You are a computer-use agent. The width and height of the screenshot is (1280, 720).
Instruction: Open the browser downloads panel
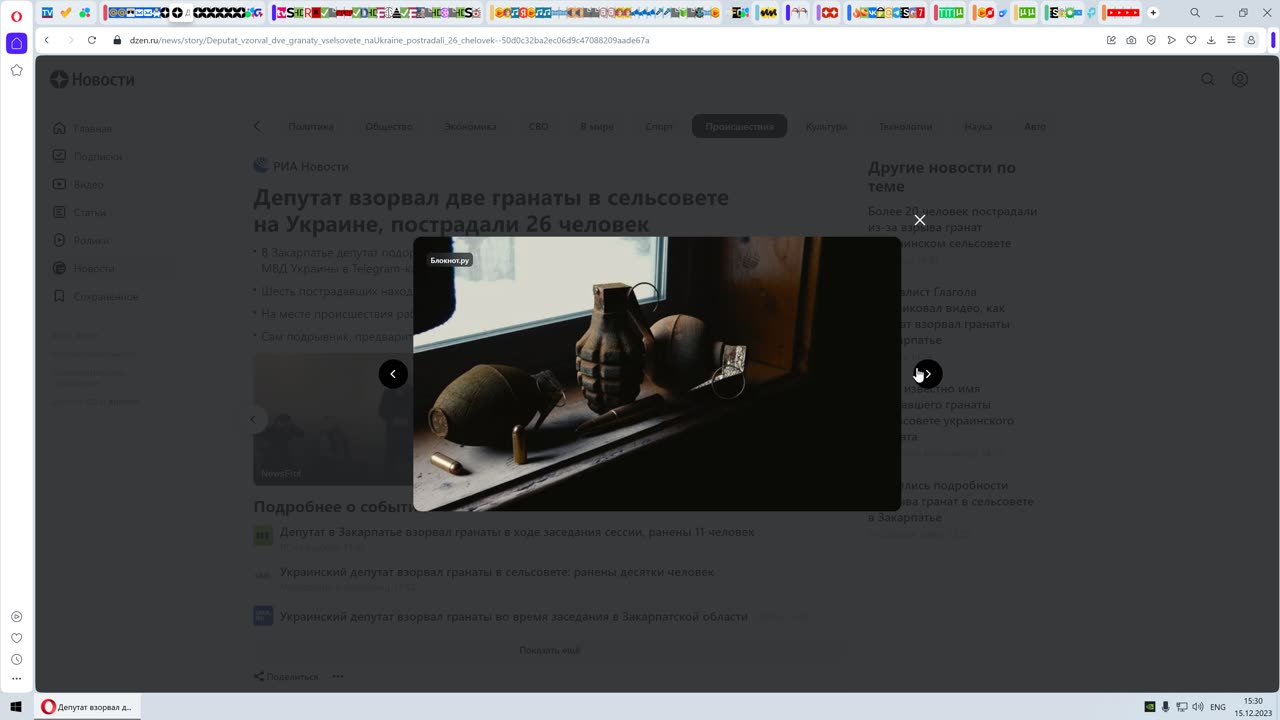coord(1211,40)
